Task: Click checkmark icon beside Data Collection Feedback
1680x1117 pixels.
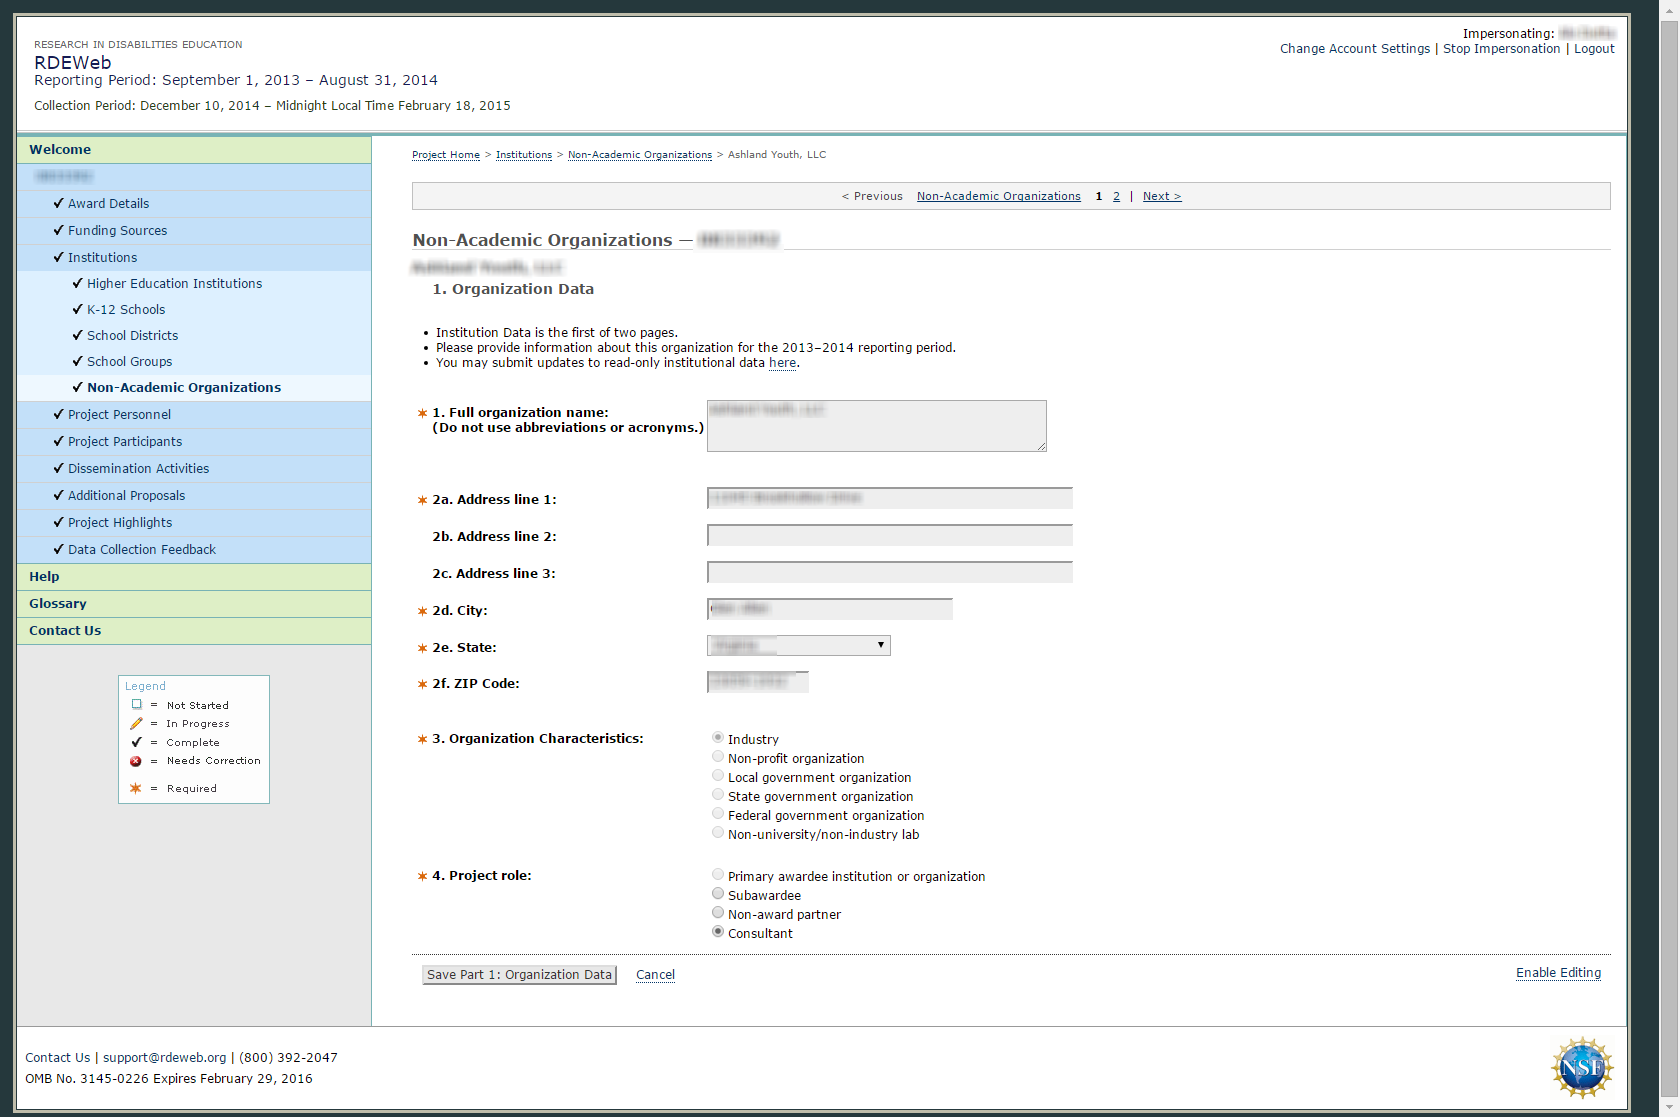Action: pos(58,549)
